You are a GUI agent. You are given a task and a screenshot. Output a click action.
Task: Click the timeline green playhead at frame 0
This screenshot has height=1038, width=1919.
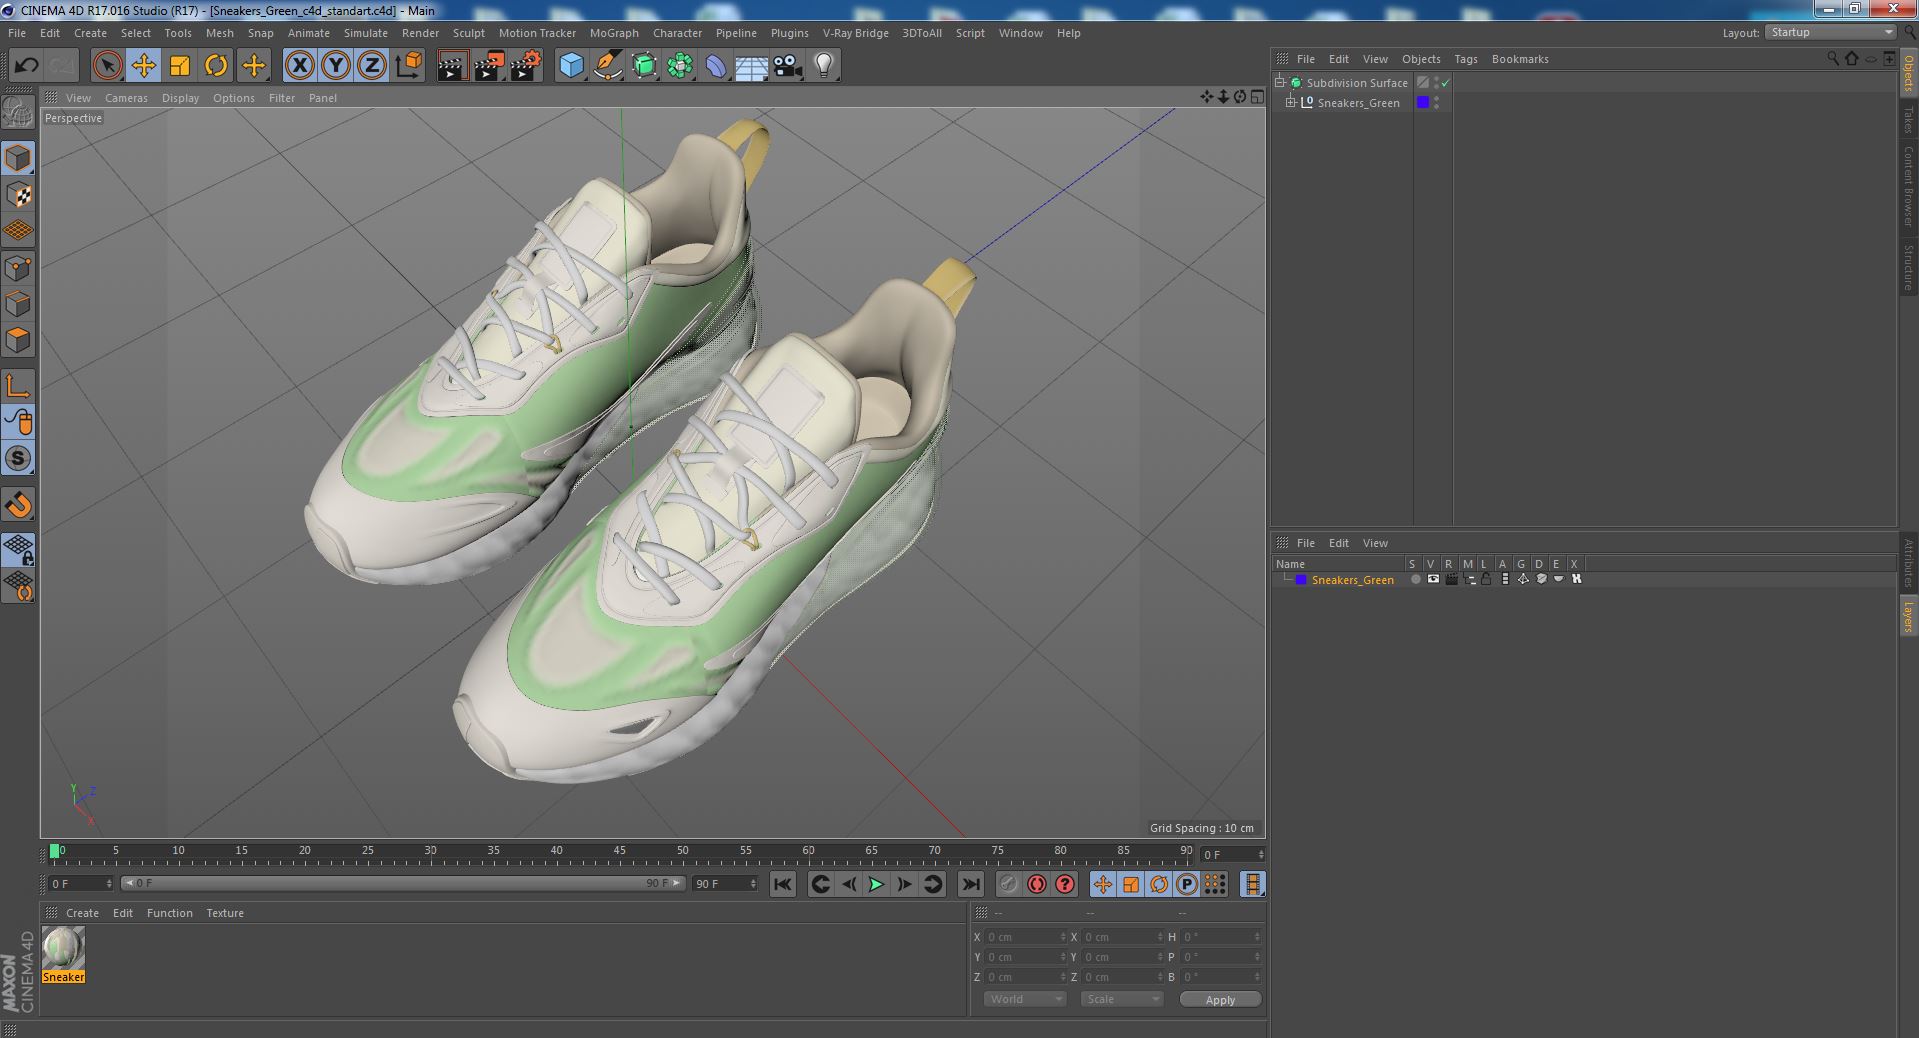[x=54, y=852]
